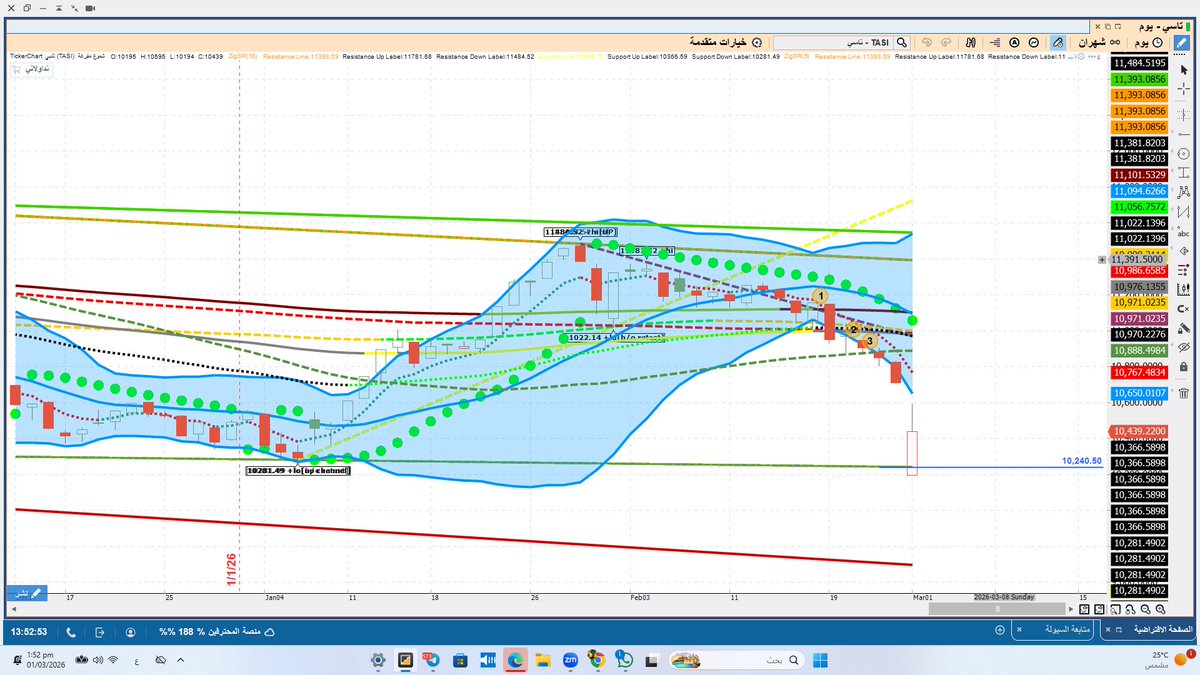The image size is (1200, 675).
Task: Click the magnifier search symbol button
Action: tap(901, 43)
